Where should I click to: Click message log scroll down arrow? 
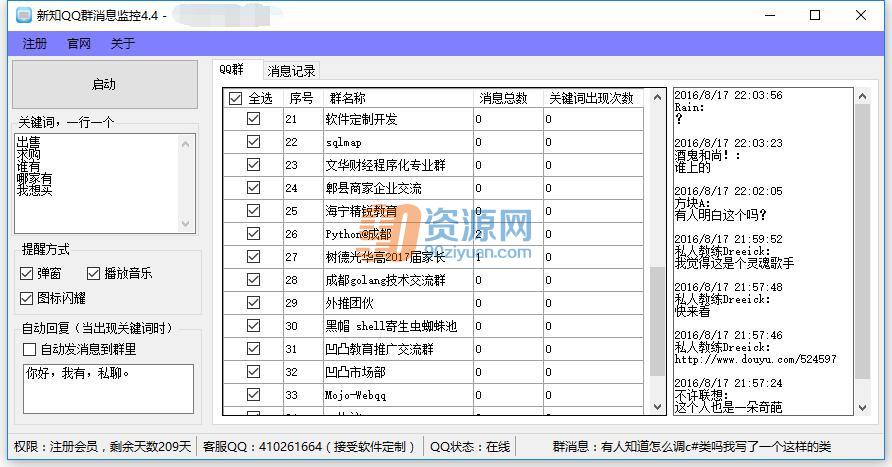(x=862, y=407)
